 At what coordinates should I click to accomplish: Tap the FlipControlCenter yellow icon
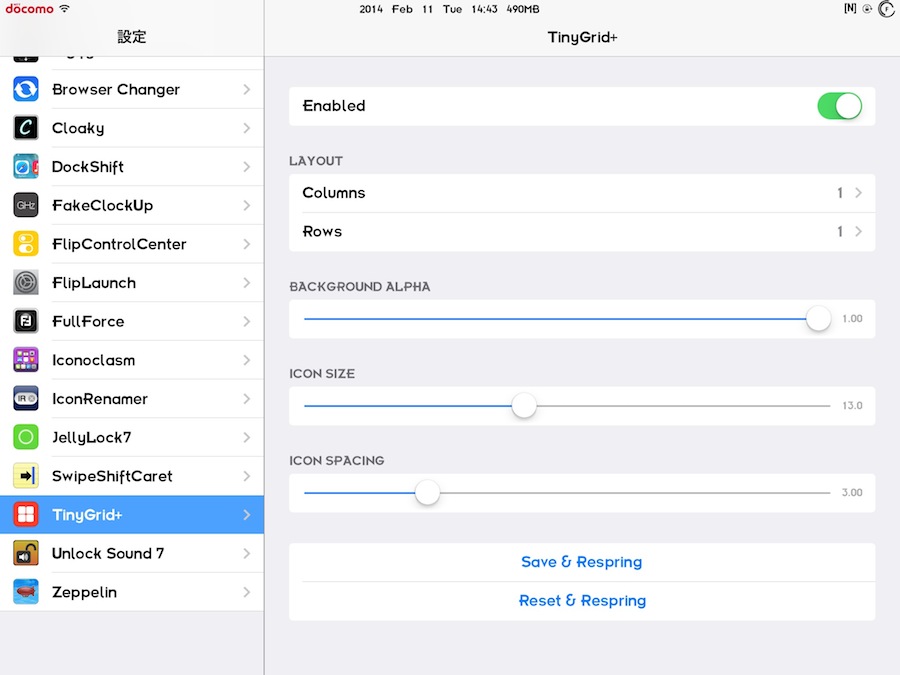pos(26,244)
